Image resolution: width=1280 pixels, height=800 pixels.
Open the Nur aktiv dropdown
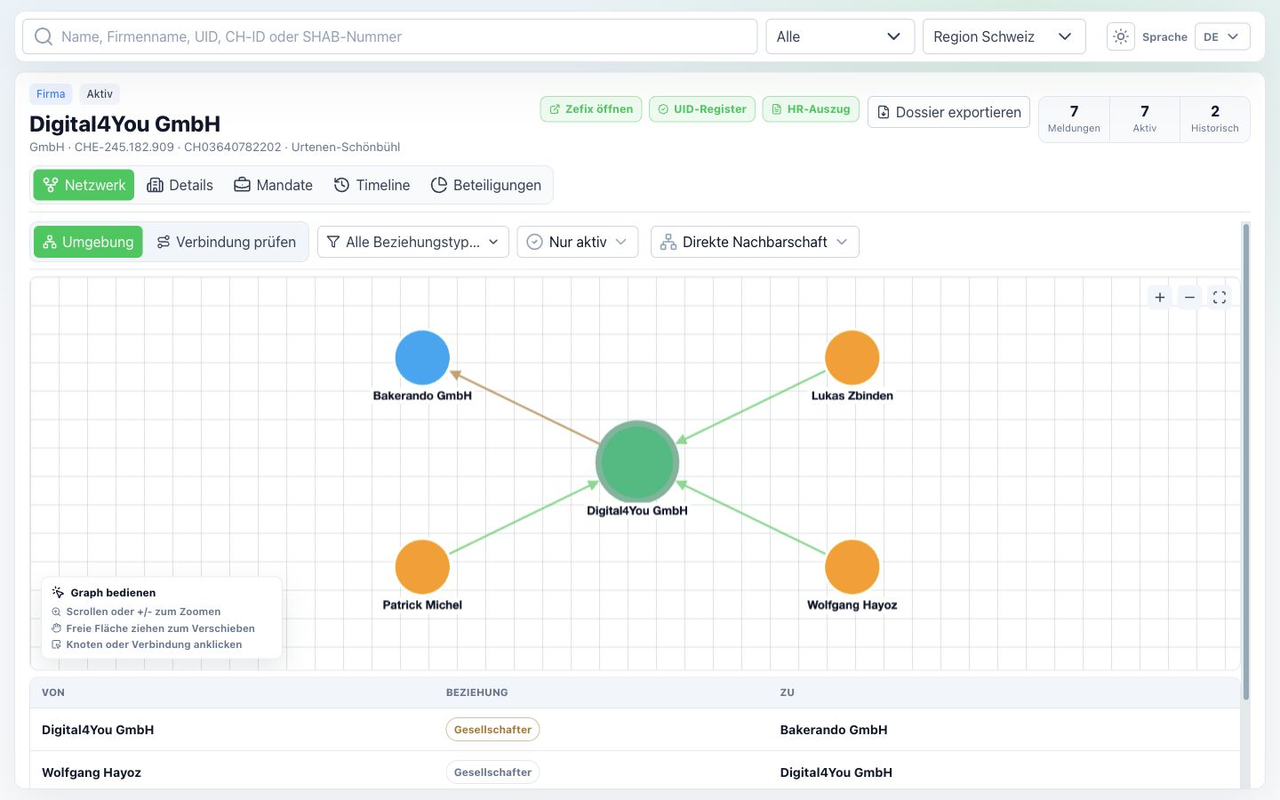click(578, 242)
